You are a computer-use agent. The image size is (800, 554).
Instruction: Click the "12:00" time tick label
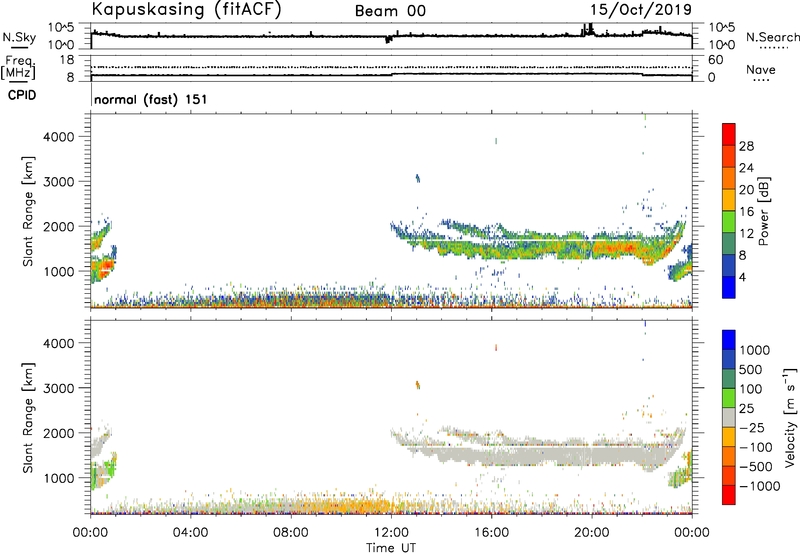coord(391,533)
